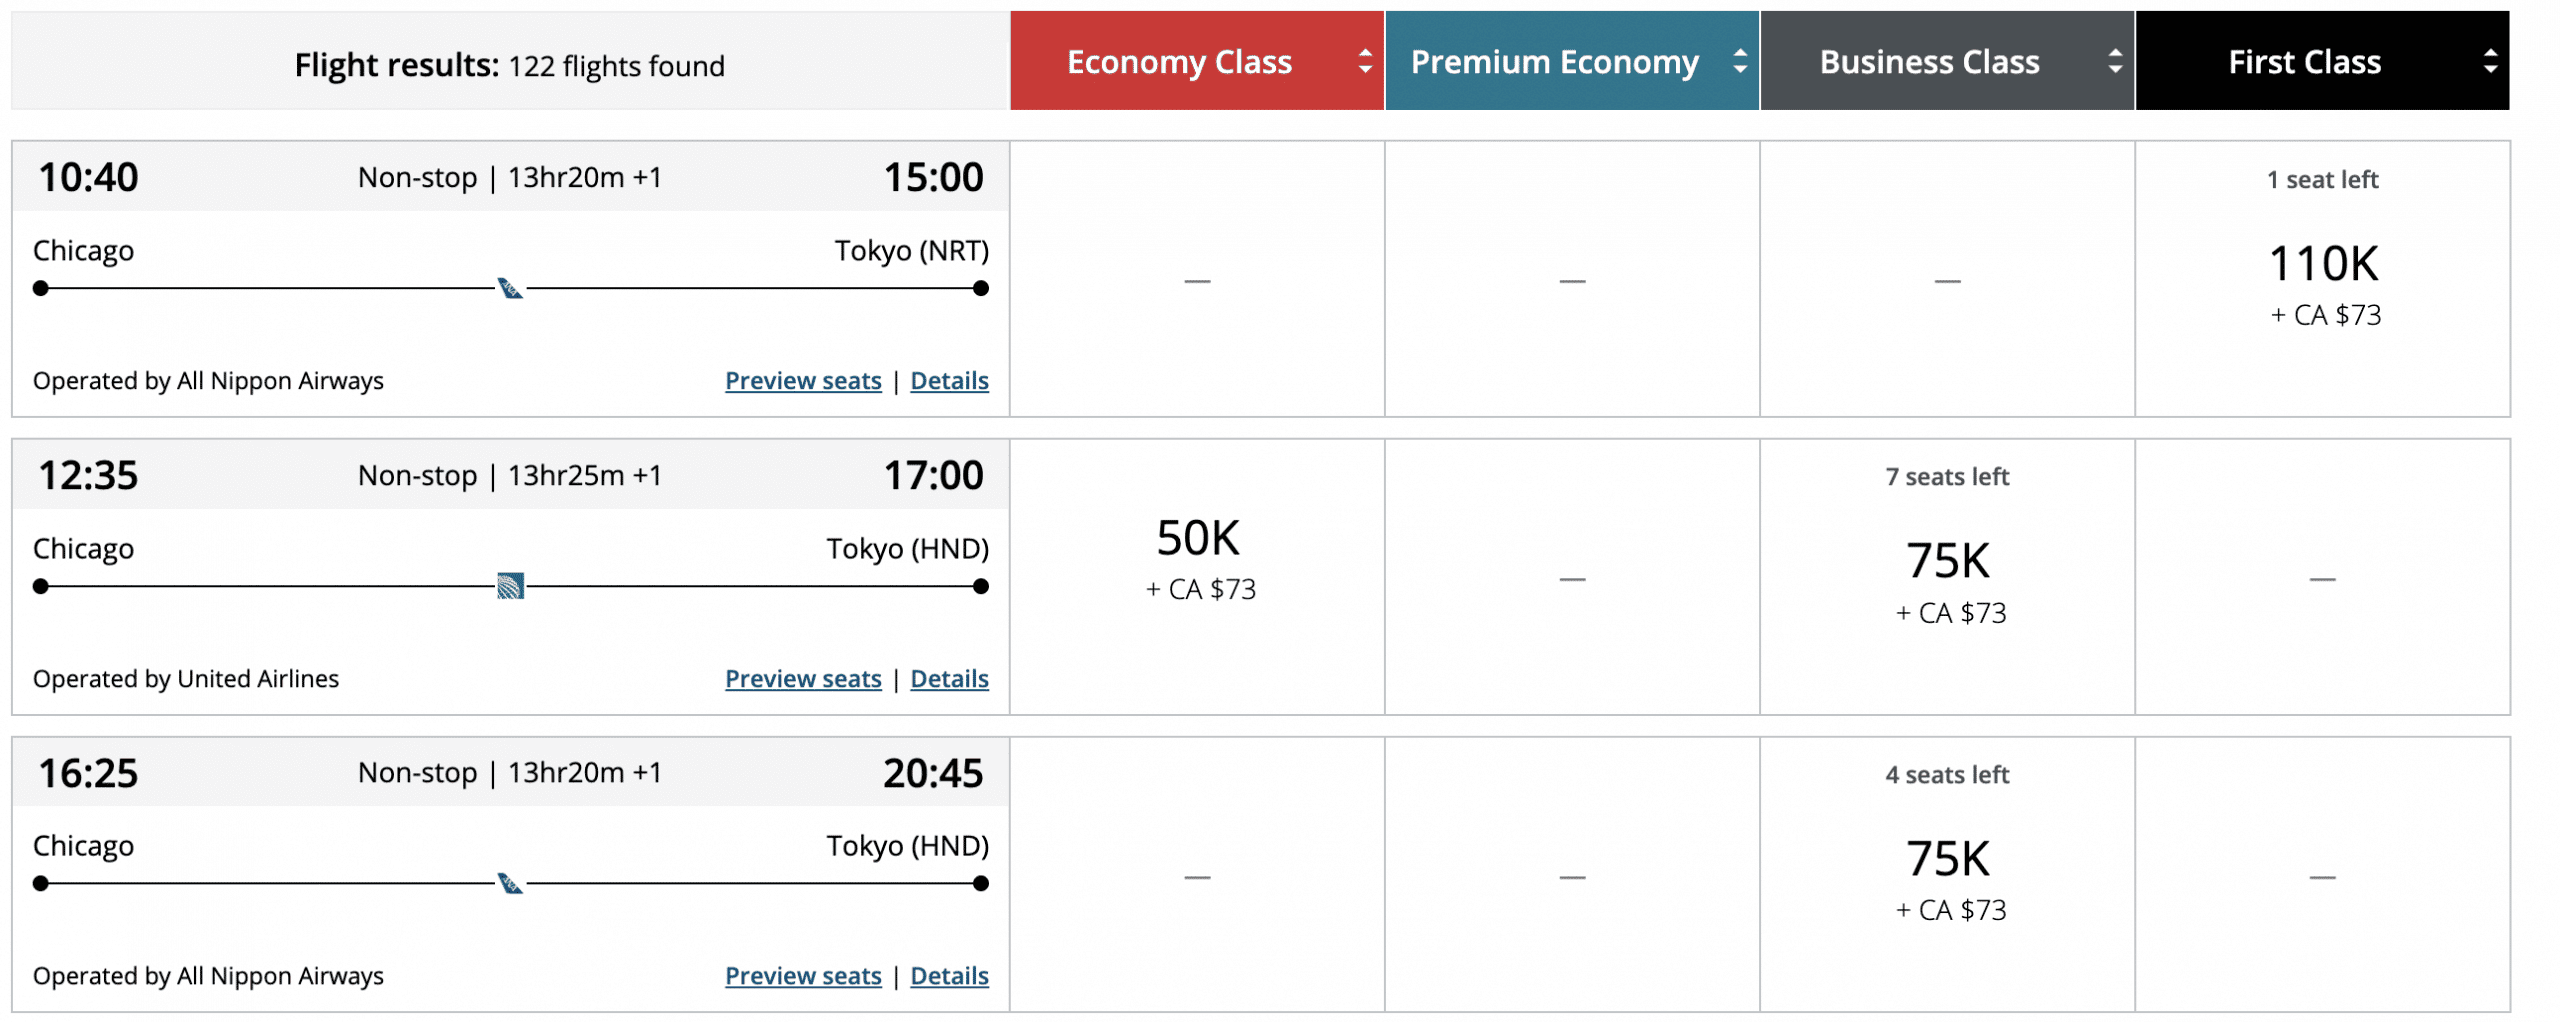Open Details for the 16:25 flight
The height and width of the screenshot is (1022, 2560).
[949, 976]
